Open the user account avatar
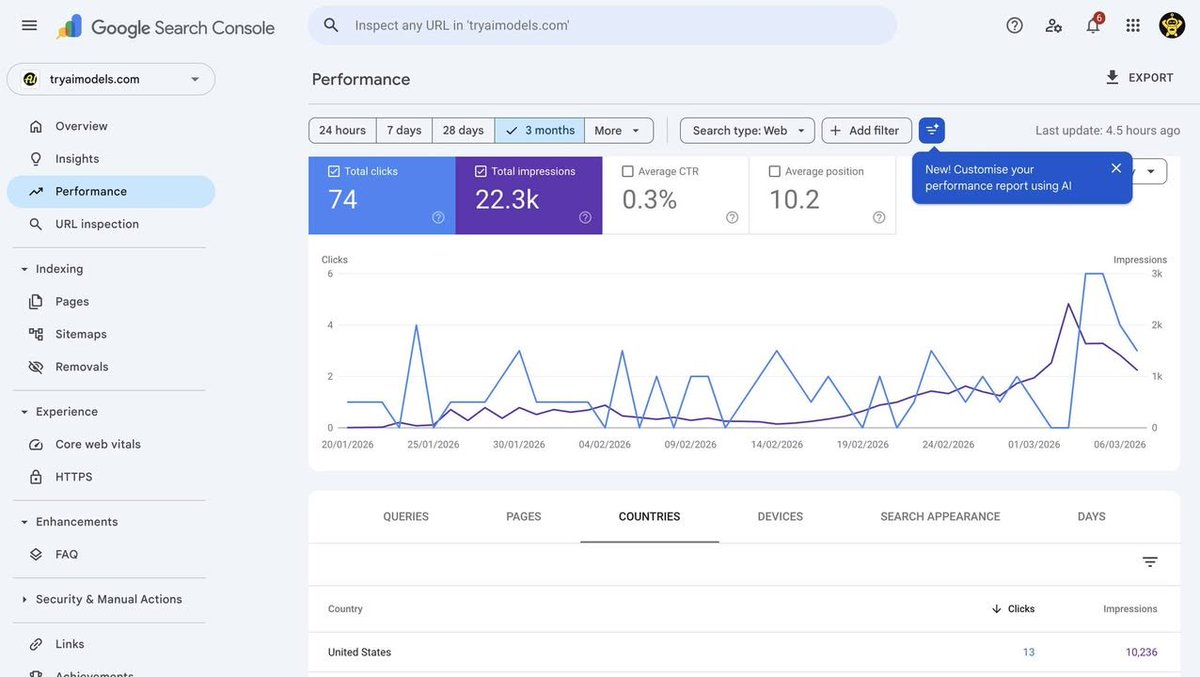Image resolution: width=1200 pixels, height=677 pixels. click(1172, 25)
